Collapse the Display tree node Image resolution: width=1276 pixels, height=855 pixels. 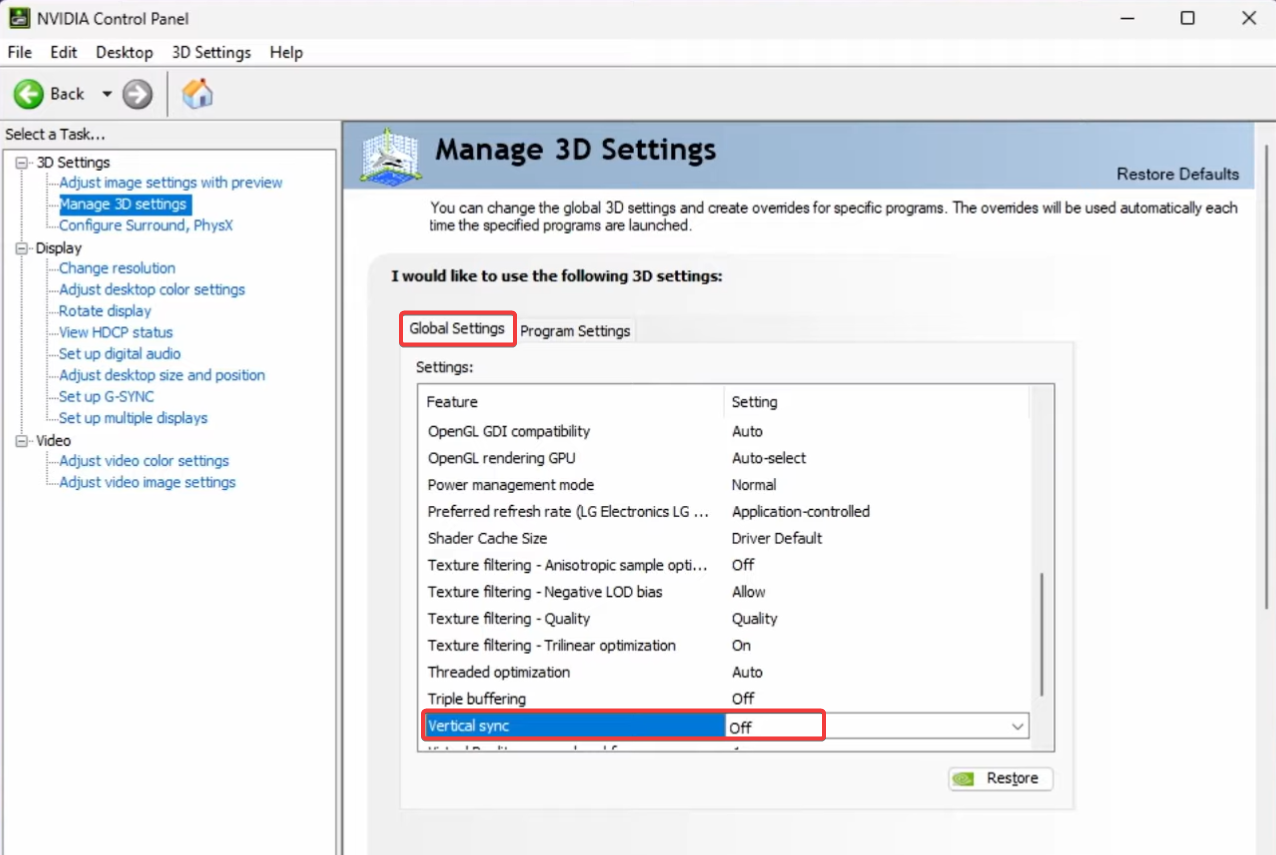click(x=23, y=248)
